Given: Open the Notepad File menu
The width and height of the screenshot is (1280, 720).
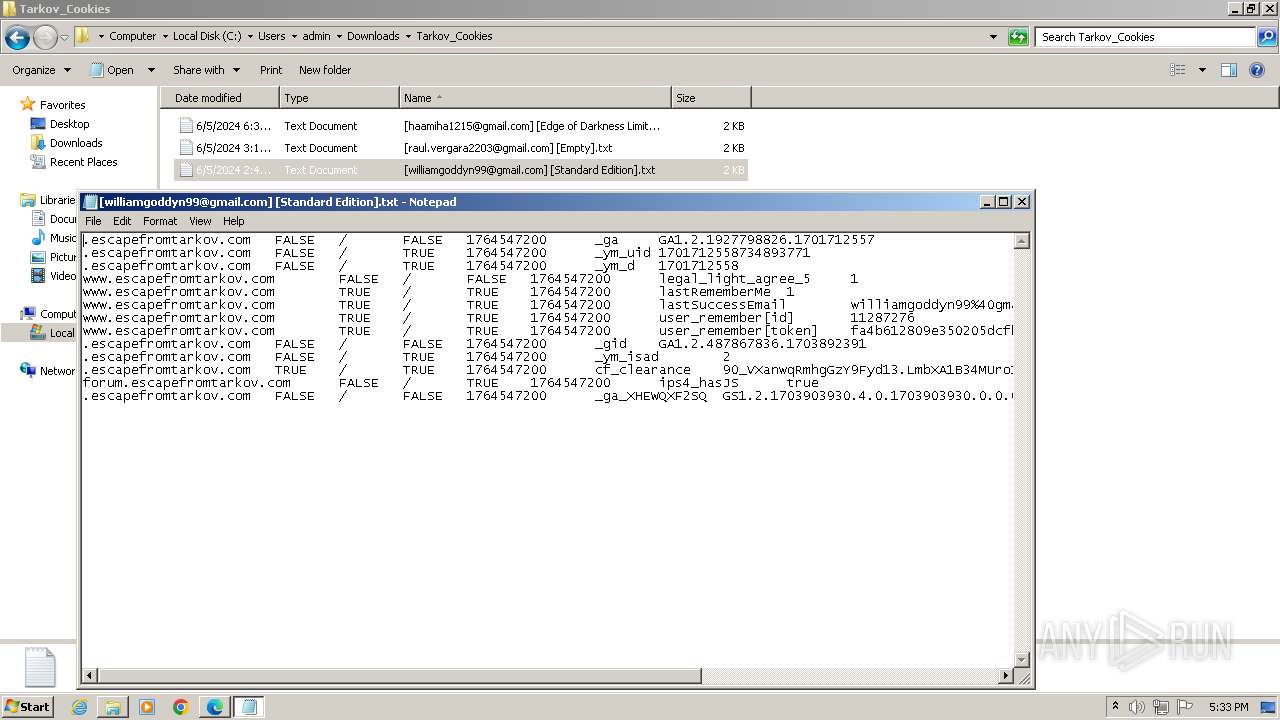Looking at the screenshot, I should click(x=93, y=221).
